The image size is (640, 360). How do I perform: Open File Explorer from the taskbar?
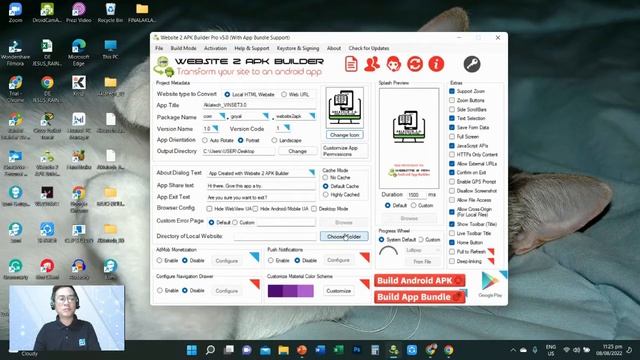tap(283, 350)
